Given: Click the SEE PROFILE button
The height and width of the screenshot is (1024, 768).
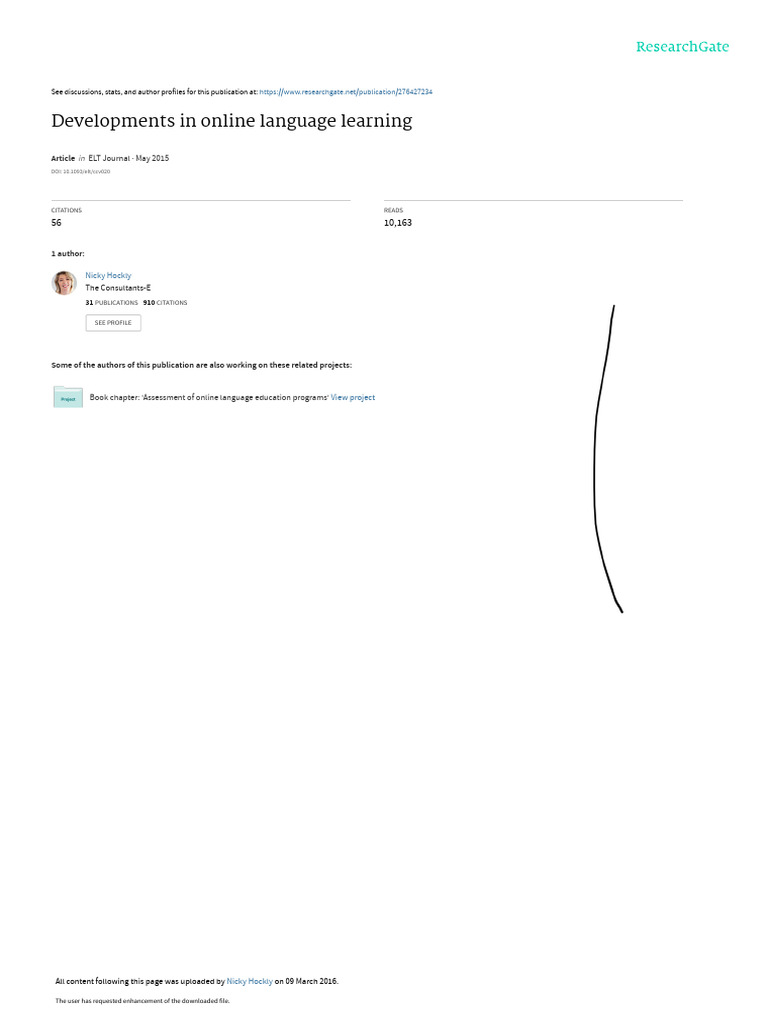Looking at the screenshot, I should pyautogui.click(x=113, y=323).
